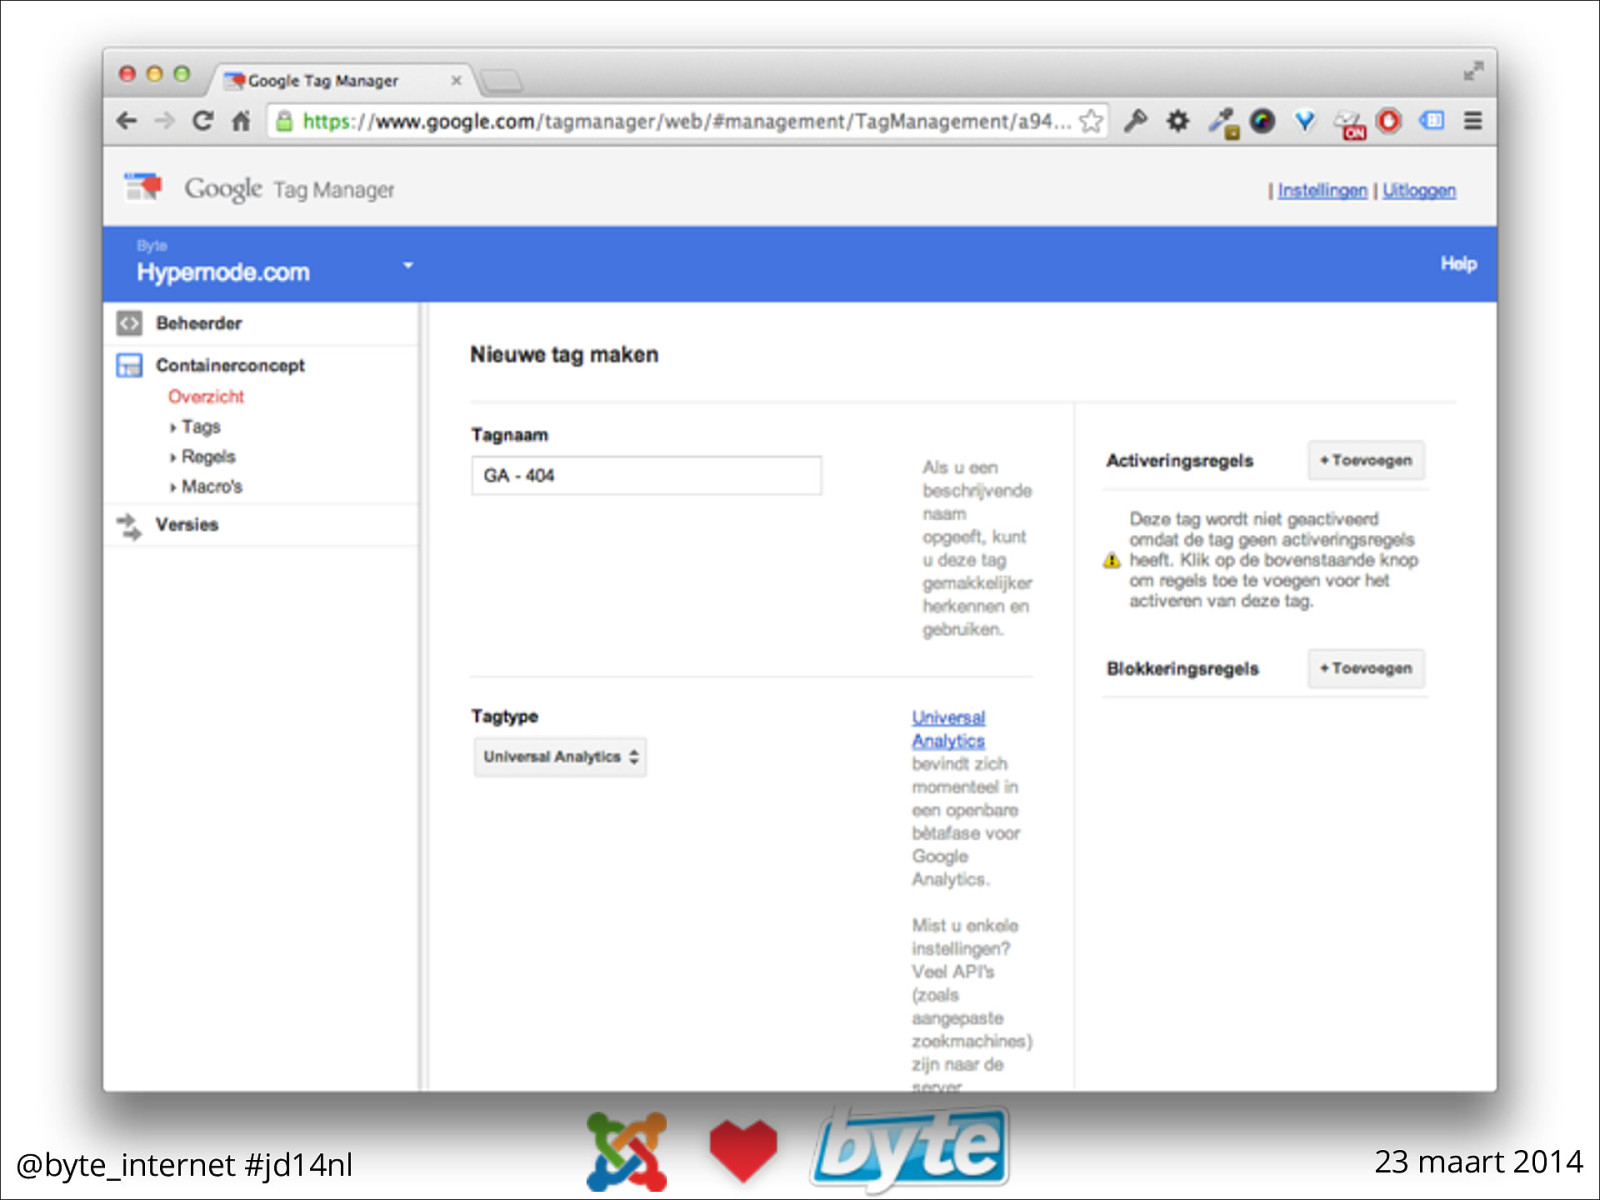This screenshot has width=1600, height=1200.
Task: Click the Nieuwe tag maken heading
Action: click(564, 354)
